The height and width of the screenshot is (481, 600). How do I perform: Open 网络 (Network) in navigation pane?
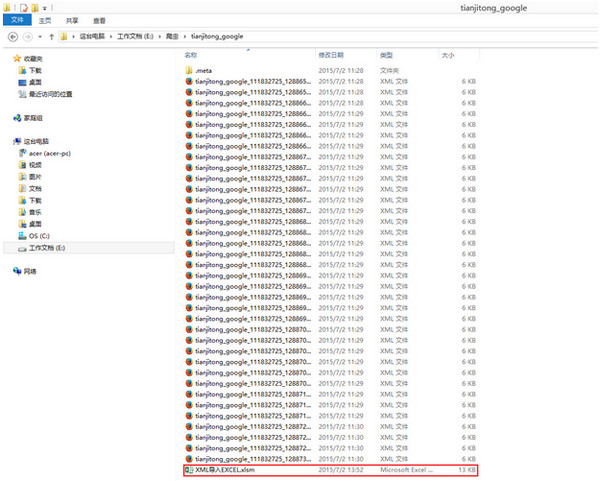click(x=30, y=271)
